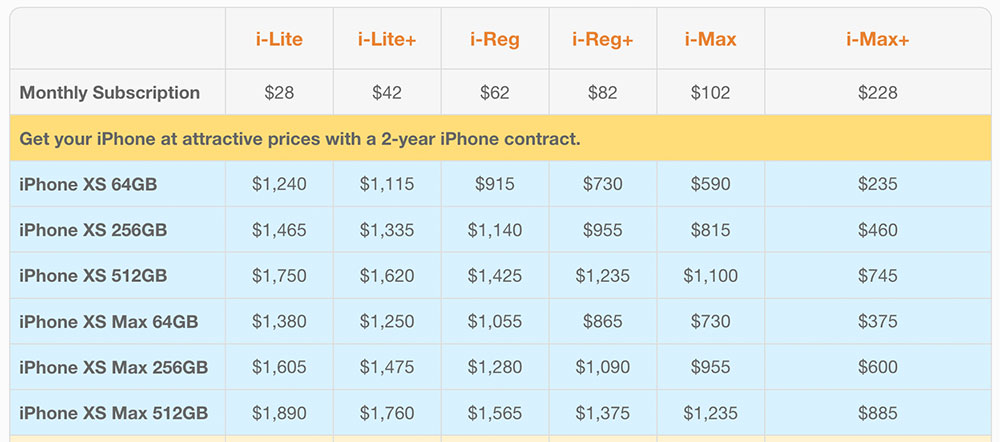This screenshot has height=442, width=1000.
Task: Click the i-Max+ plan heading
Action: [x=877, y=40]
